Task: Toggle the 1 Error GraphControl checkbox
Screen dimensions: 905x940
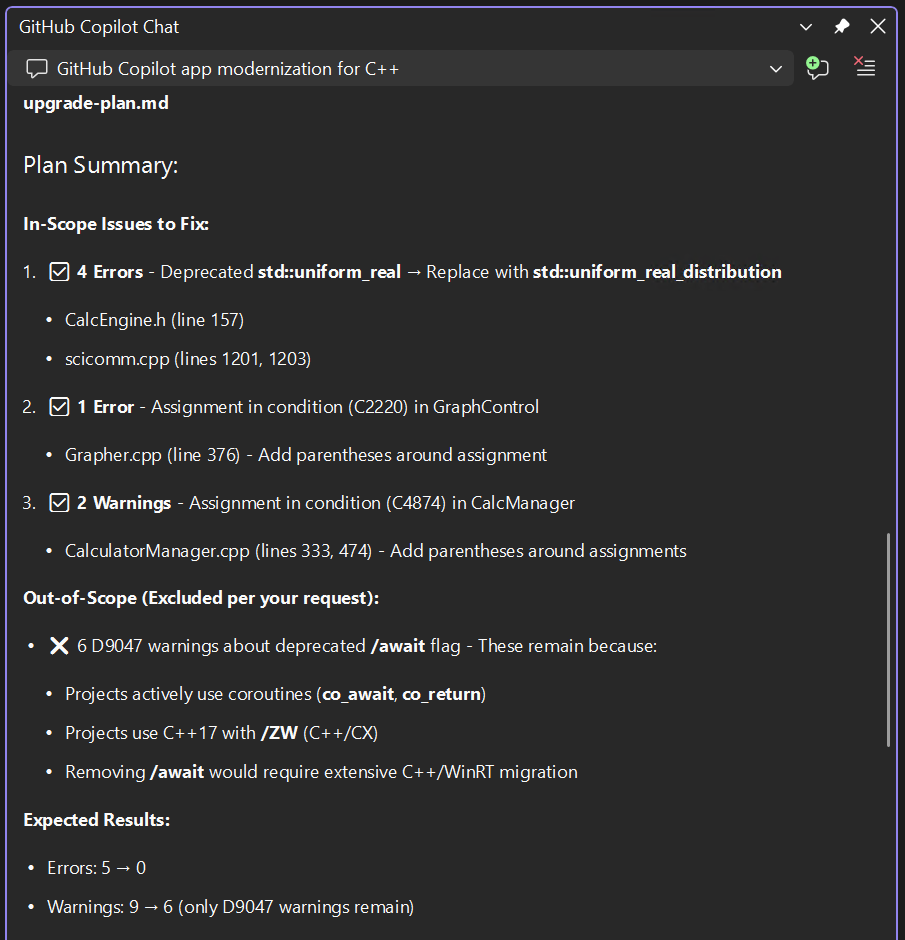Action: tap(59, 406)
